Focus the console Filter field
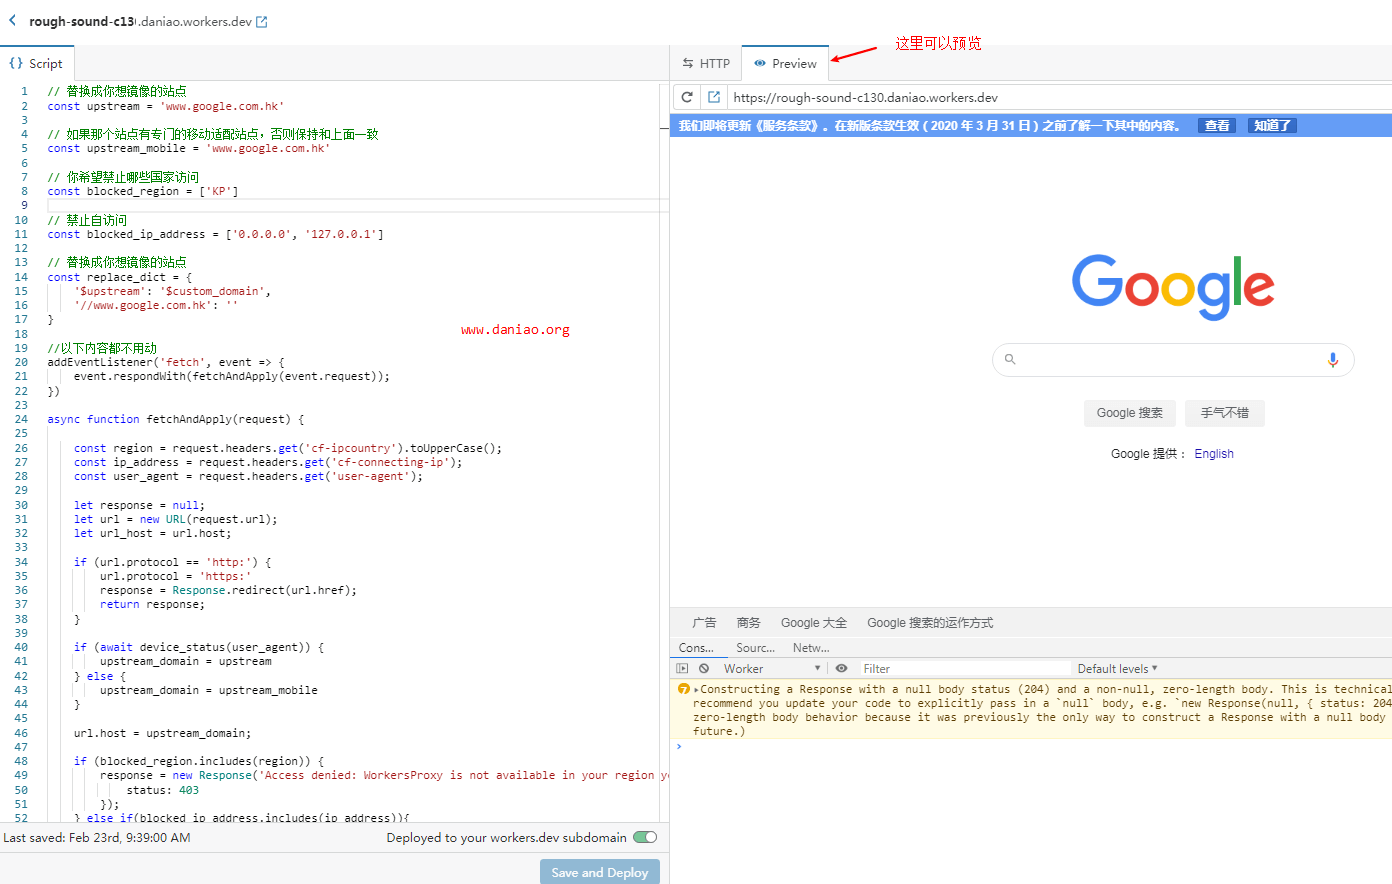Screen dimensions: 1392x884 point(965,669)
